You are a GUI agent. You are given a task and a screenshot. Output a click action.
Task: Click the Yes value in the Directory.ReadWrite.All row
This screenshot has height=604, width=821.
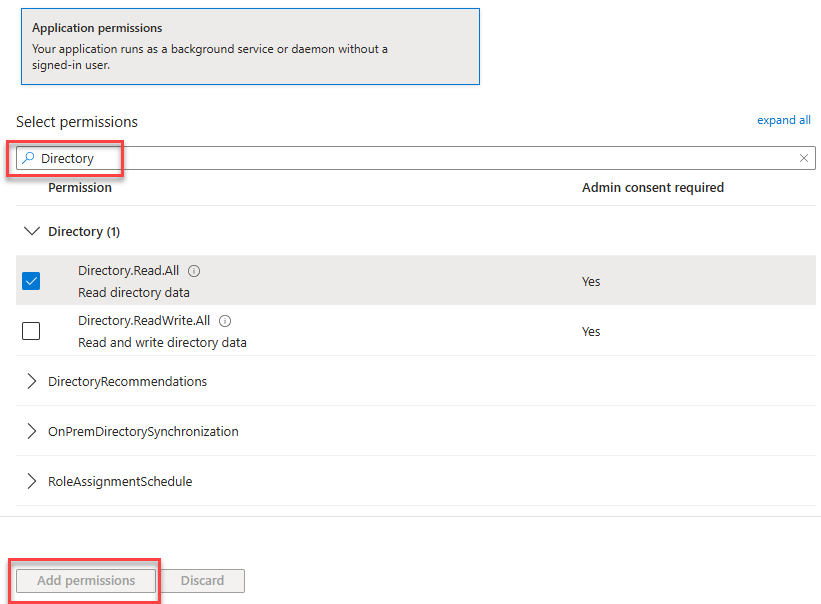click(591, 331)
